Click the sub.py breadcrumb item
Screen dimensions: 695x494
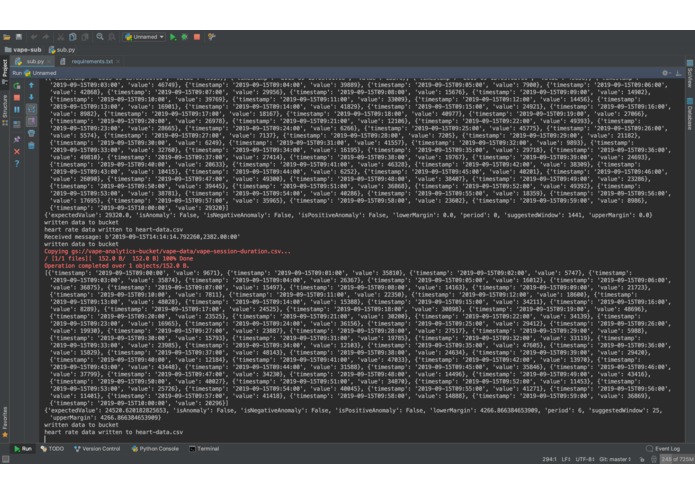(x=62, y=50)
